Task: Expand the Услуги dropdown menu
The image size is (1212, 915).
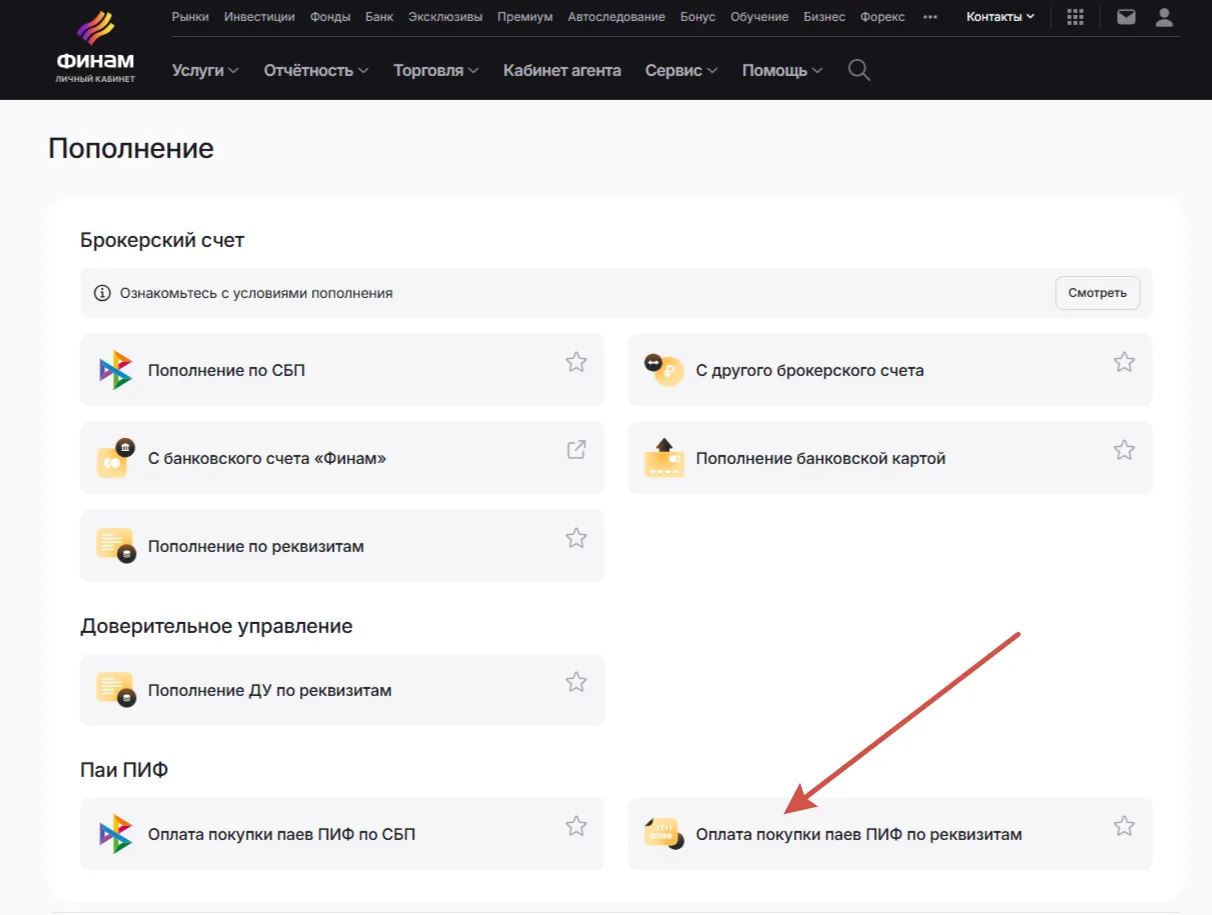Action: click(x=205, y=70)
